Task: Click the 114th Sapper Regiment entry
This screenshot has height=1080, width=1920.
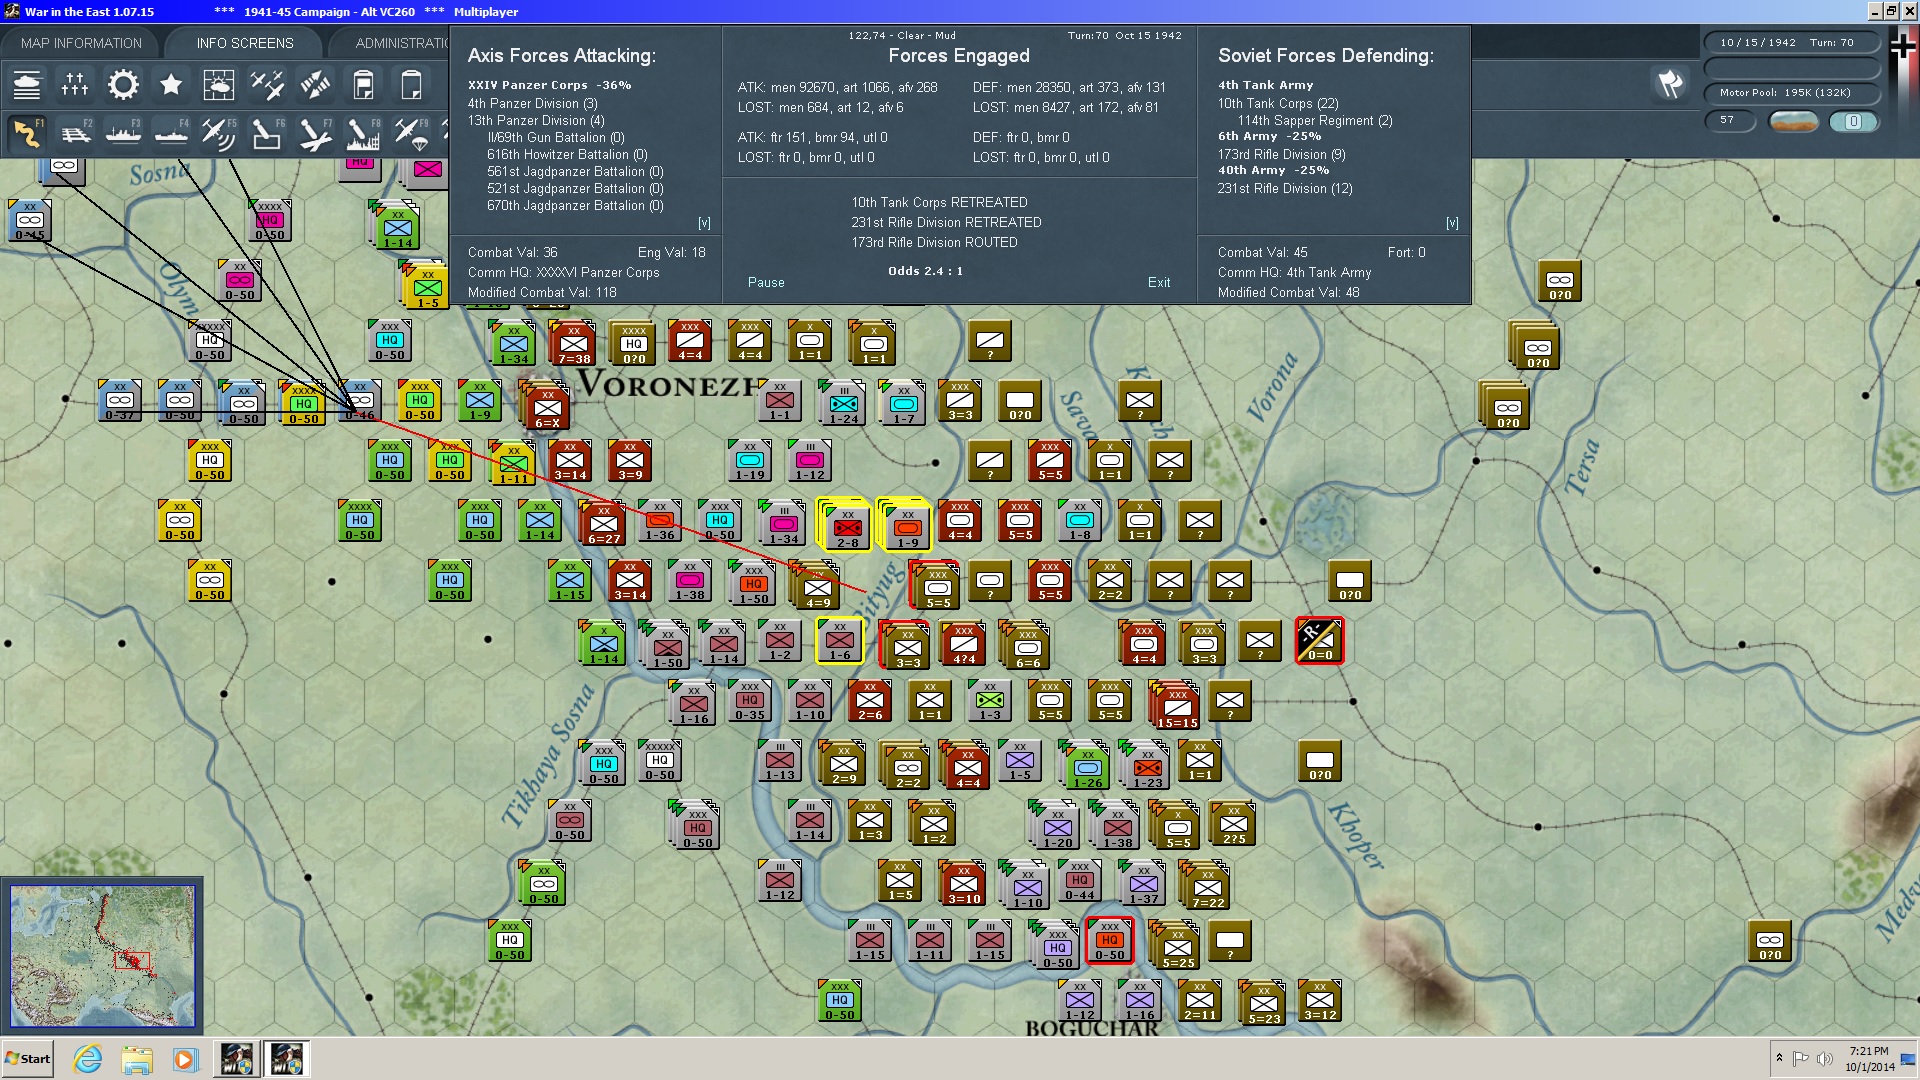Action: coord(1315,121)
